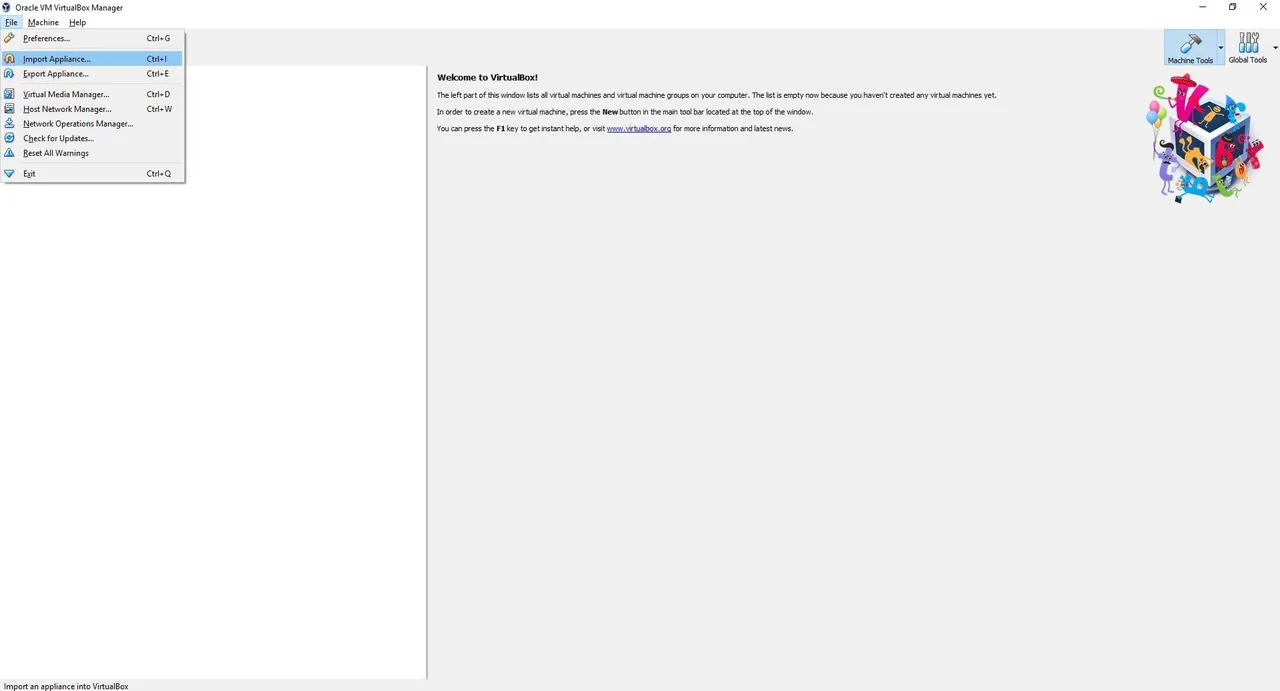The width and height of the screenshot is (1280, 691).
Task: Open the Host Network Manager
Action: click(92, 109)
